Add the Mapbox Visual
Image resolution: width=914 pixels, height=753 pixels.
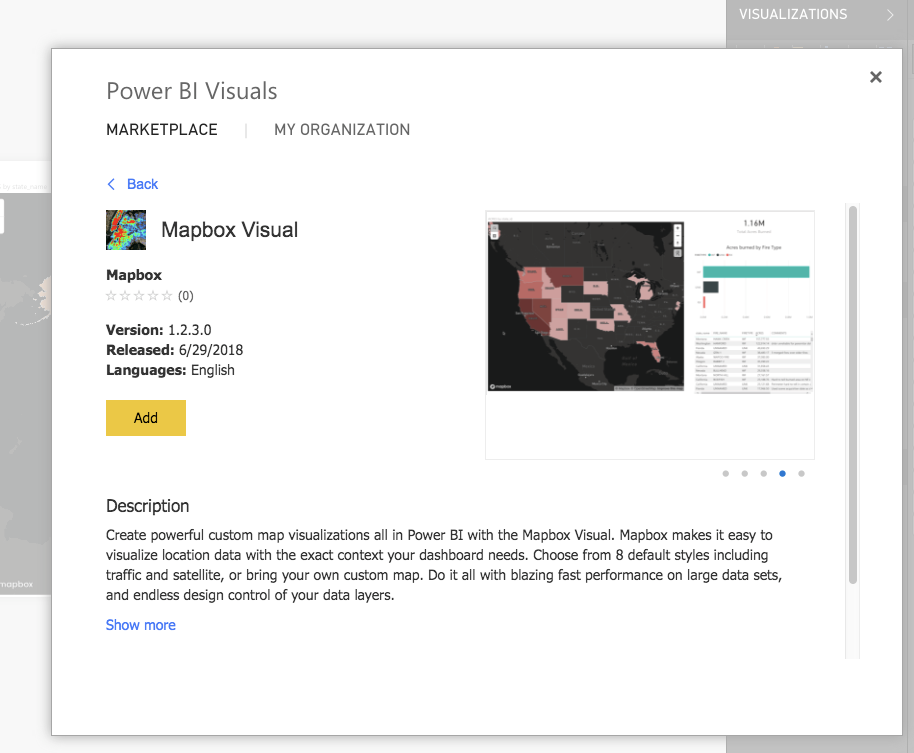(146, 418)
